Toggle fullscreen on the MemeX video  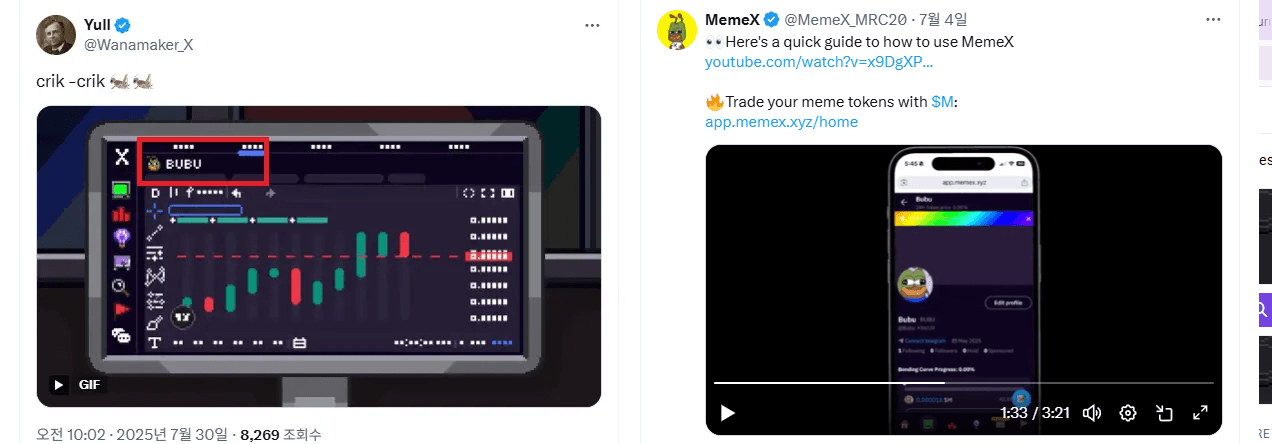pyautogui.click(x=1200, y=412)
